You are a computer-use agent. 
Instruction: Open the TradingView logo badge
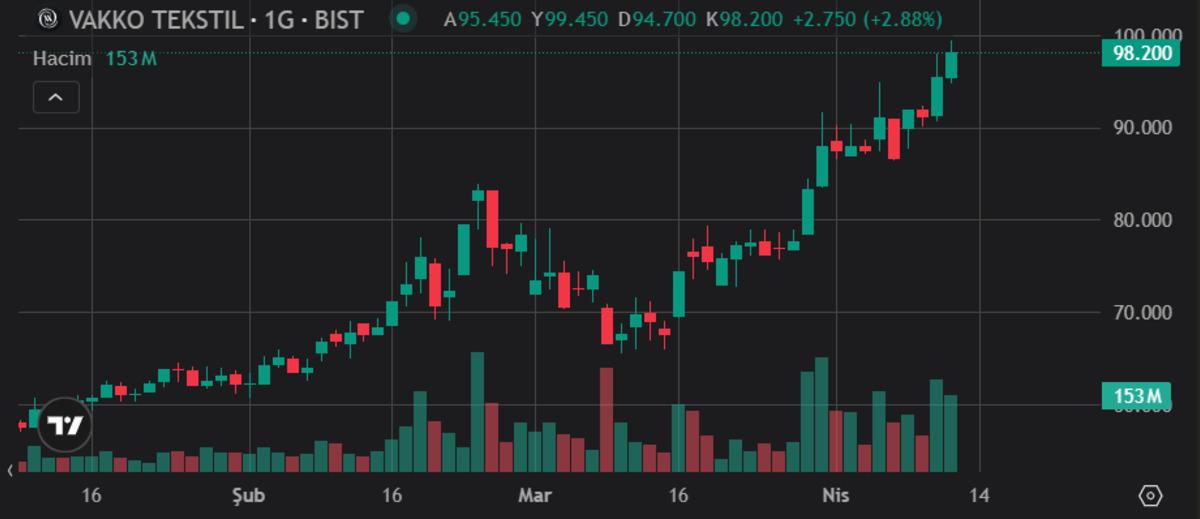65,426
